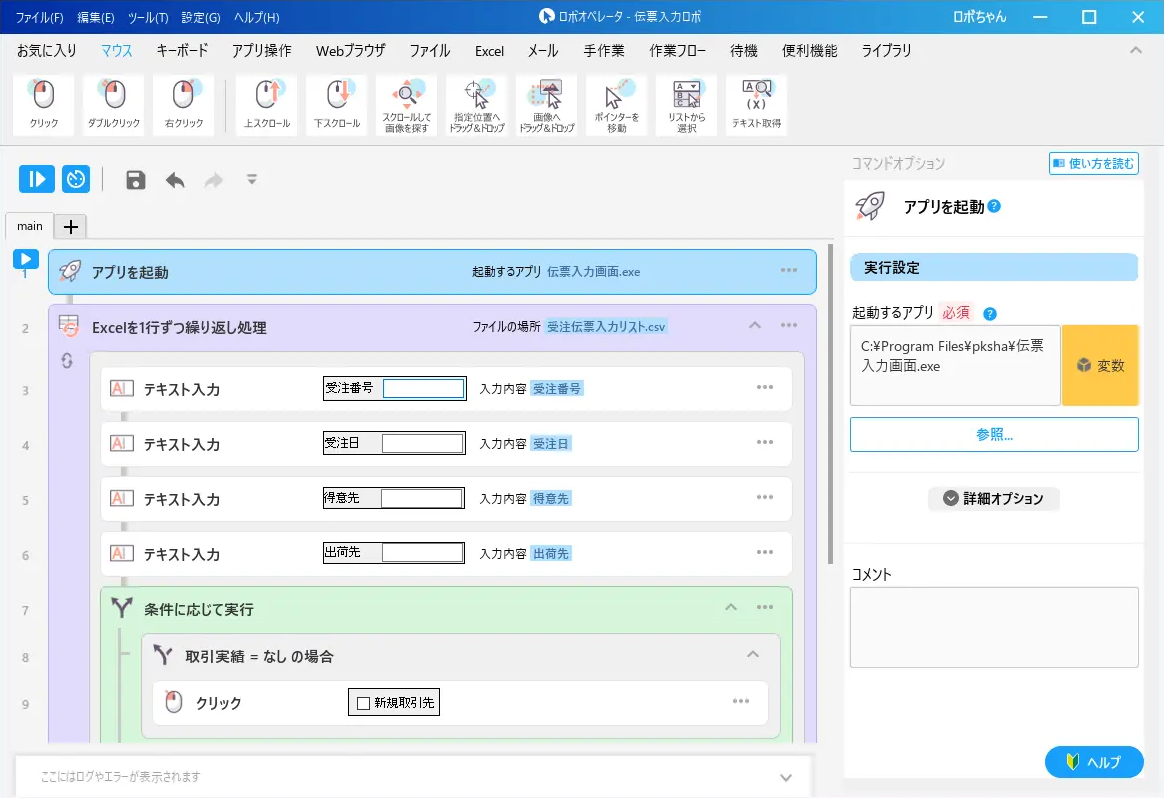Click the コメント text area
The height and width of the screenshot is (798, 1164).
pos(994,627)
